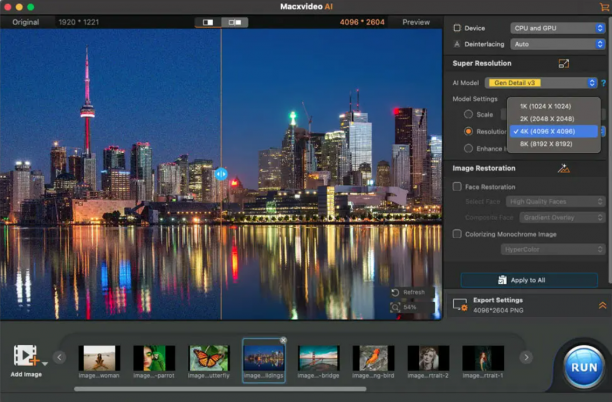Select the buildings skyline thumbnail
Viewport: 612px width, 402px height.
tap(264, 358)
